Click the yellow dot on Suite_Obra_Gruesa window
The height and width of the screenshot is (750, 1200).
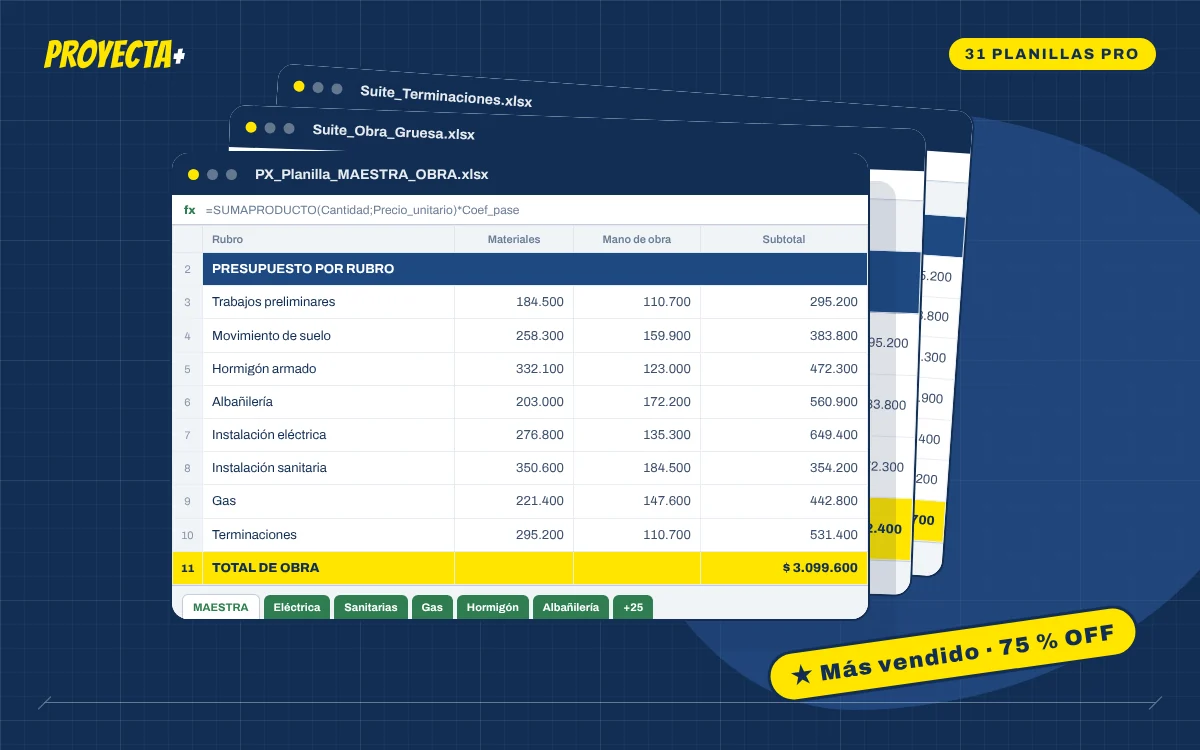(251, 128)
